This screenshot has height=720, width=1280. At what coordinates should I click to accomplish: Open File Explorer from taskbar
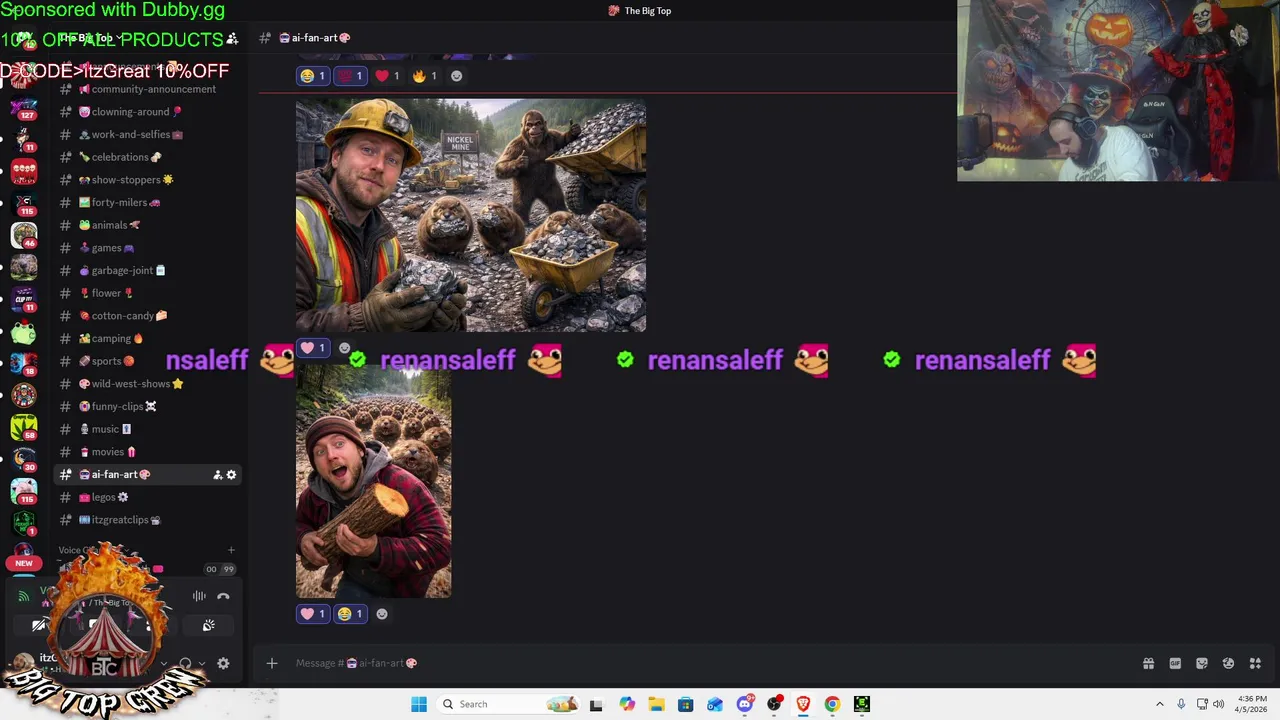click(656, 704)
